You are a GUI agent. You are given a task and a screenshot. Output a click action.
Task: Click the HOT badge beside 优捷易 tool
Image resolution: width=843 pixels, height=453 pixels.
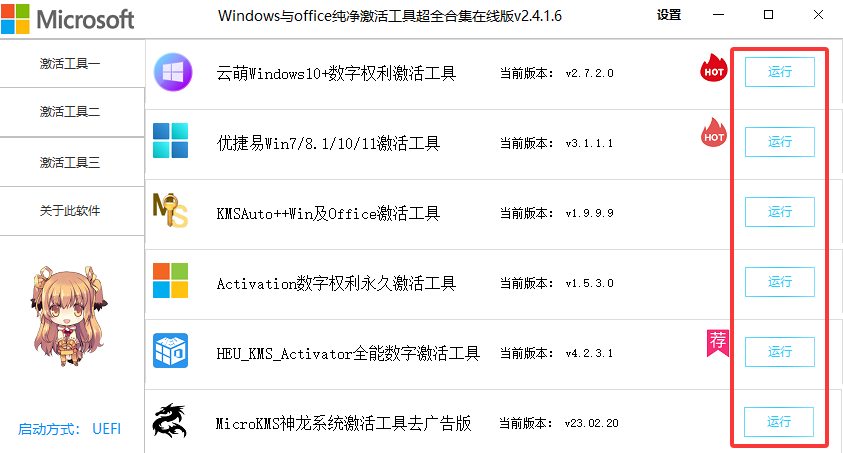pyautogui.click(x=714, y=132)
